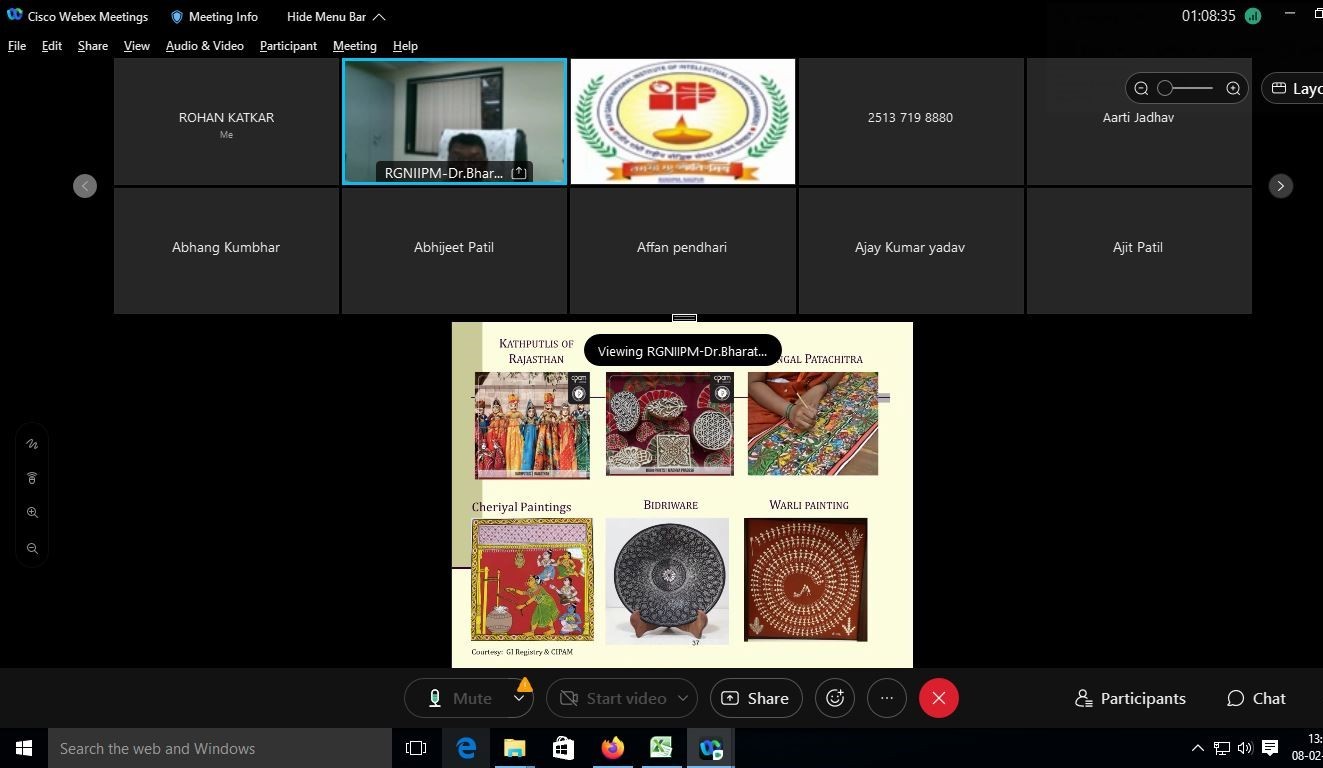Collapse the menu bar with Hide Menu Bar
This screenshot has width=1323, height=768.
(336, 17)
